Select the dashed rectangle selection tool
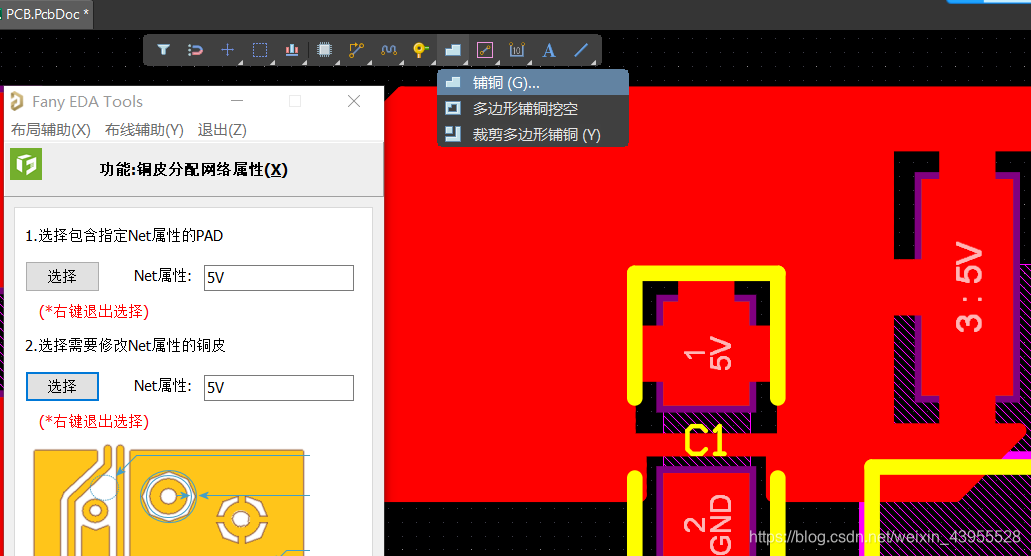1031x556 pixels. coord(260,49)
